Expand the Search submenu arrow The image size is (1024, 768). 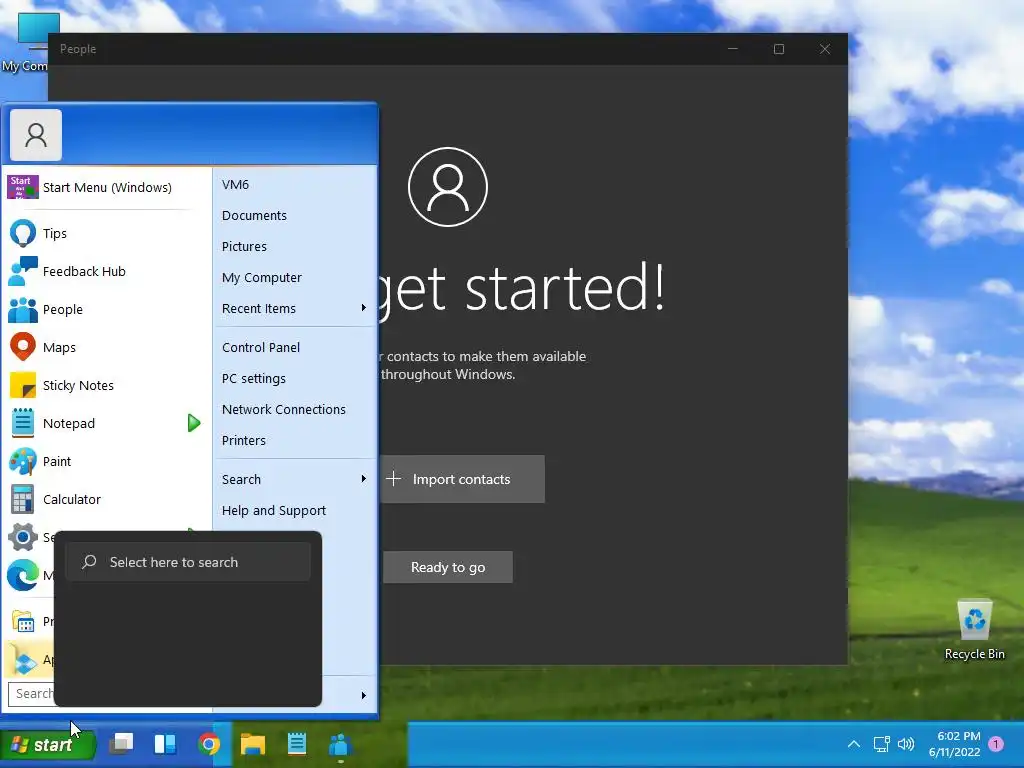pos(364,479)
